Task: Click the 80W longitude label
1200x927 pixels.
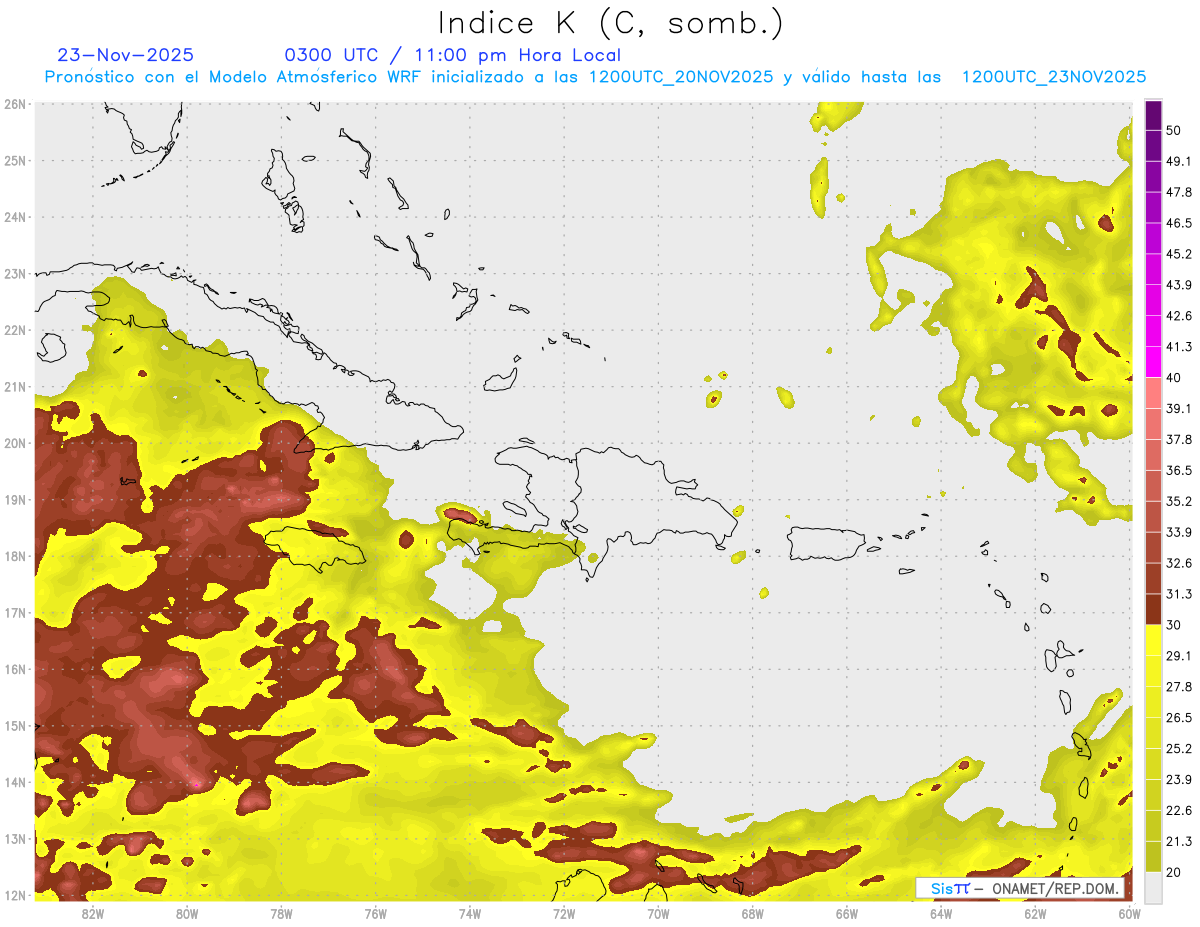Action: tap(187, 914)
